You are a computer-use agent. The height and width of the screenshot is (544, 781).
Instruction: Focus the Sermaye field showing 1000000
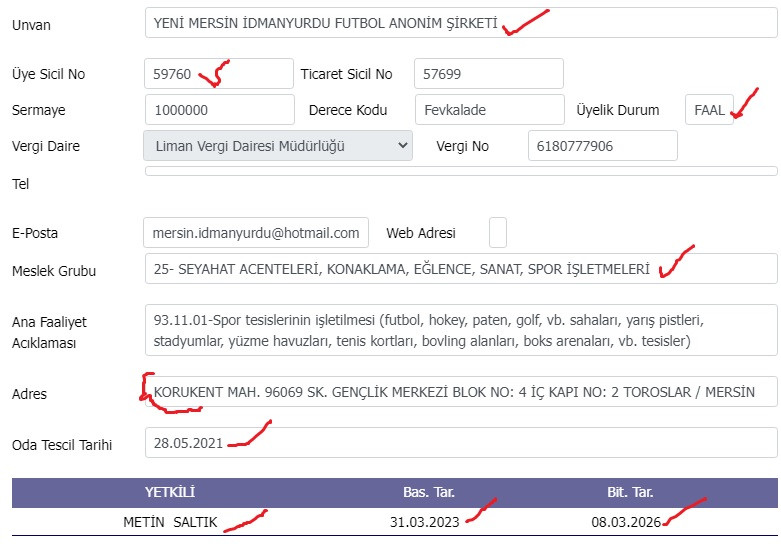(x=220, y=110)
